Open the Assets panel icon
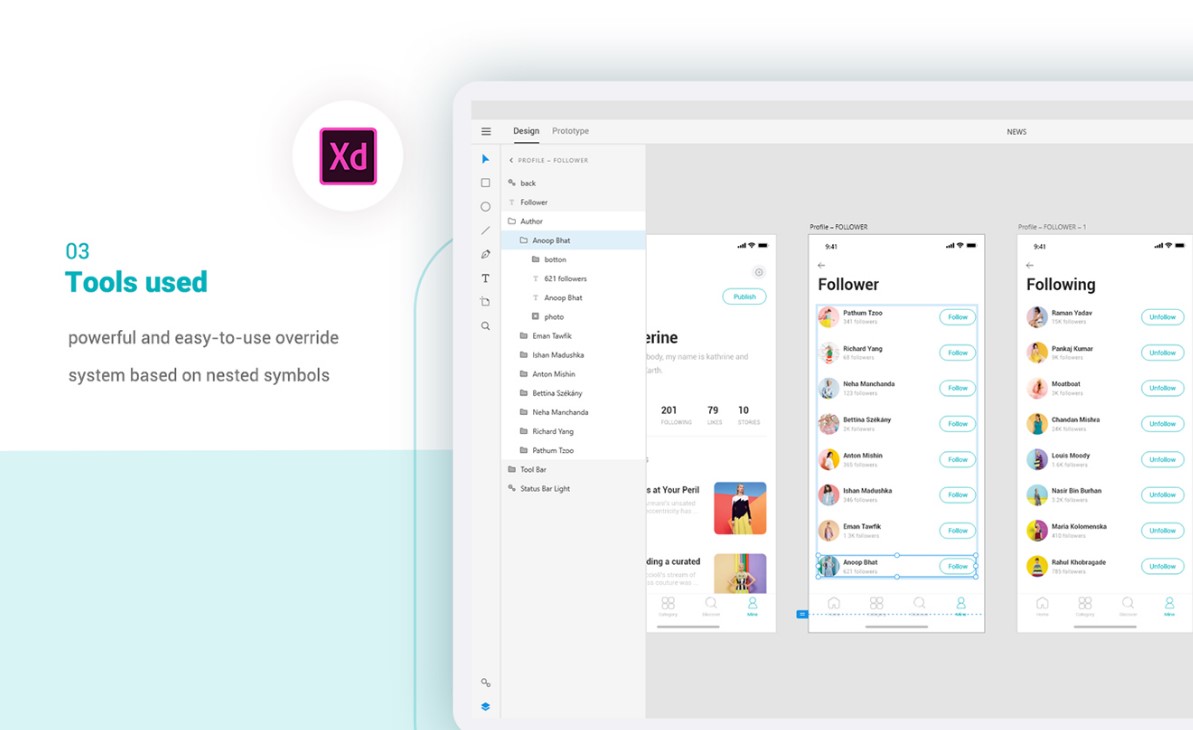This screenshot has width=1193, height=730. (x=485, y=683)
